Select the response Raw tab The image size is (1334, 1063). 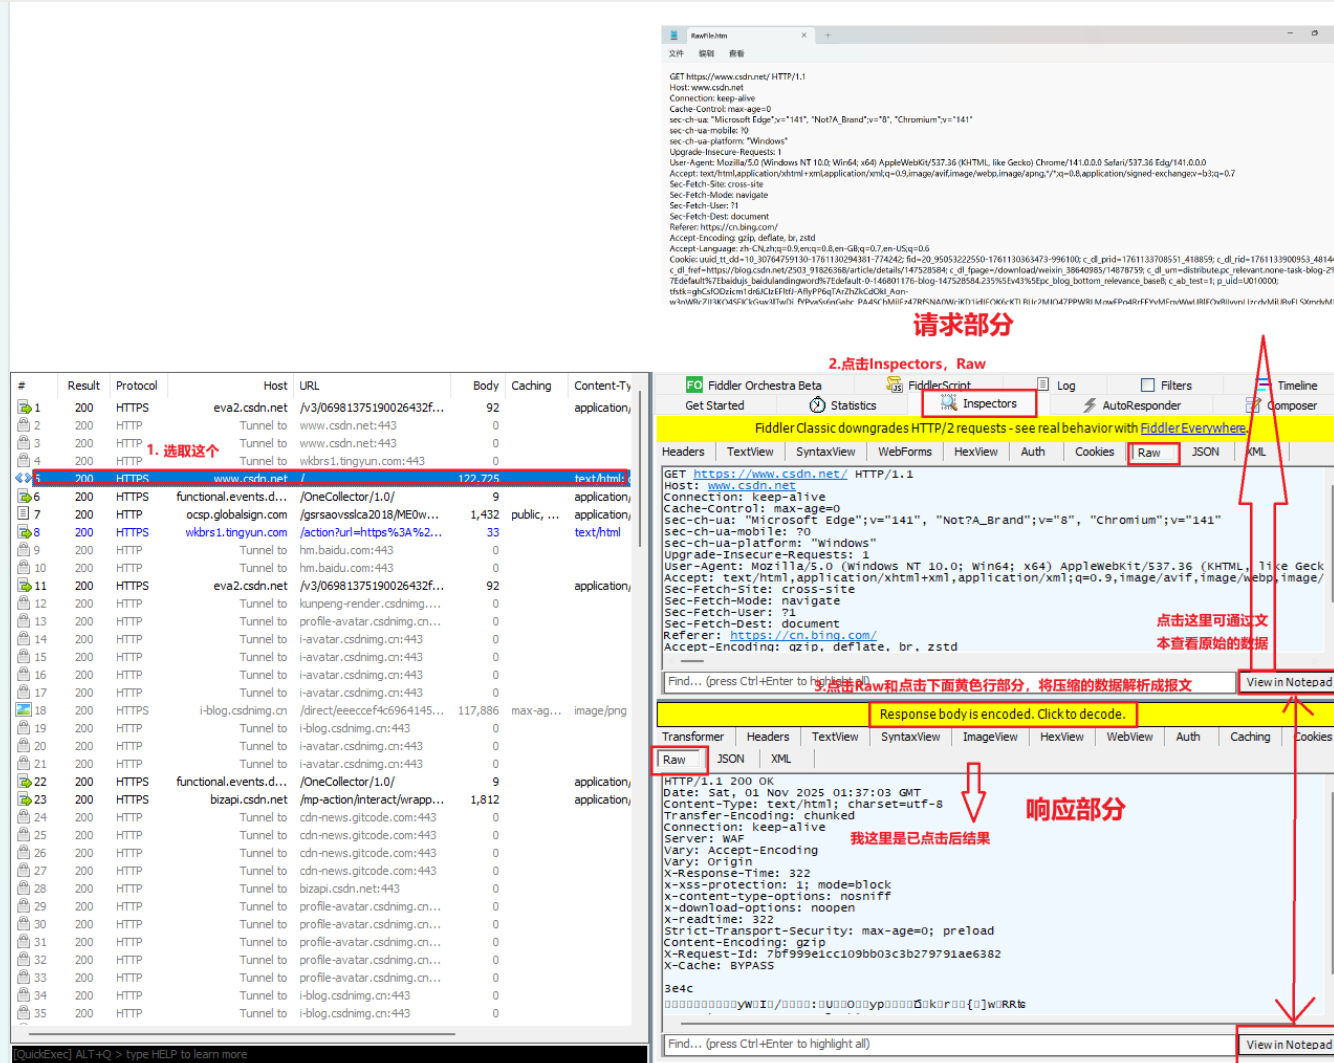(675, 760)
